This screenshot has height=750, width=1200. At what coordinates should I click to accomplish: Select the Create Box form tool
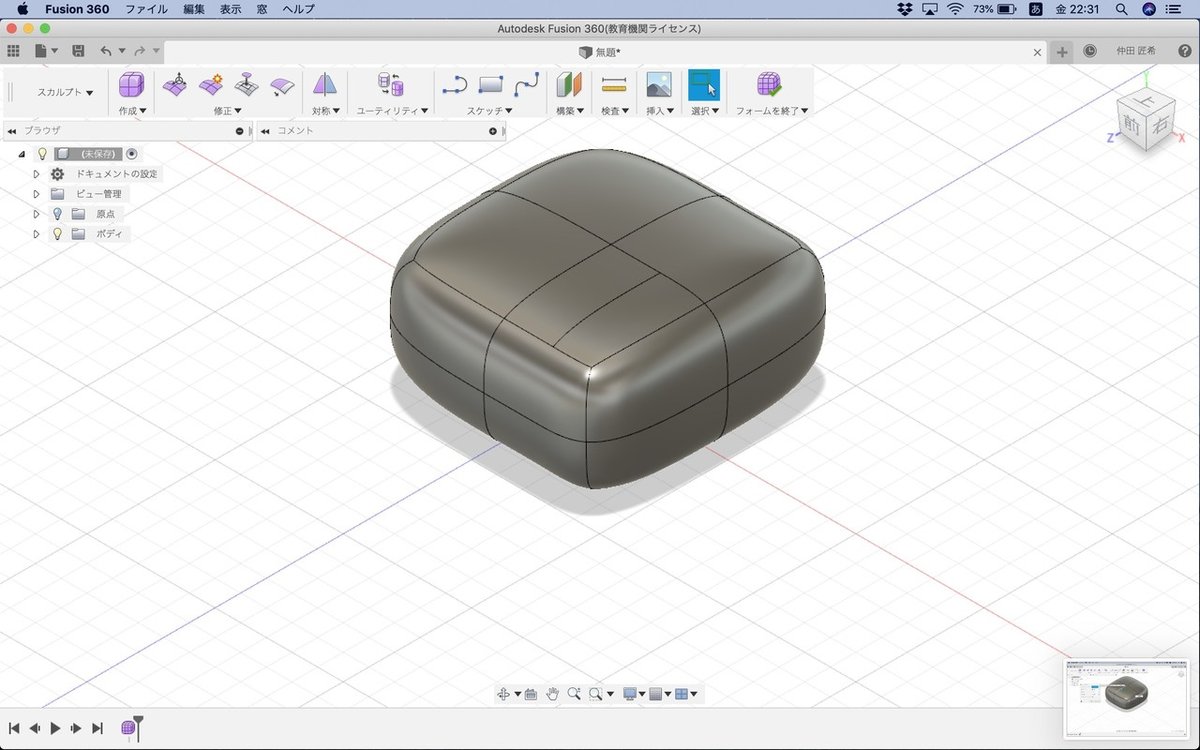(131, 85)
